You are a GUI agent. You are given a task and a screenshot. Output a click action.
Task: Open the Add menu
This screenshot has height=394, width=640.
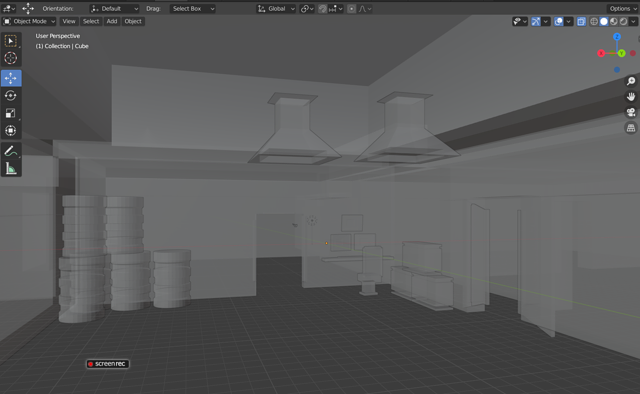112,21
